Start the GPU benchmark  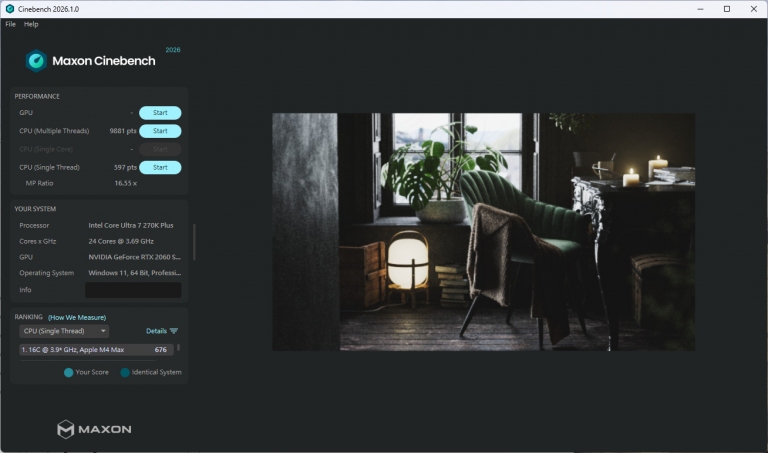(x=160, y=113)
